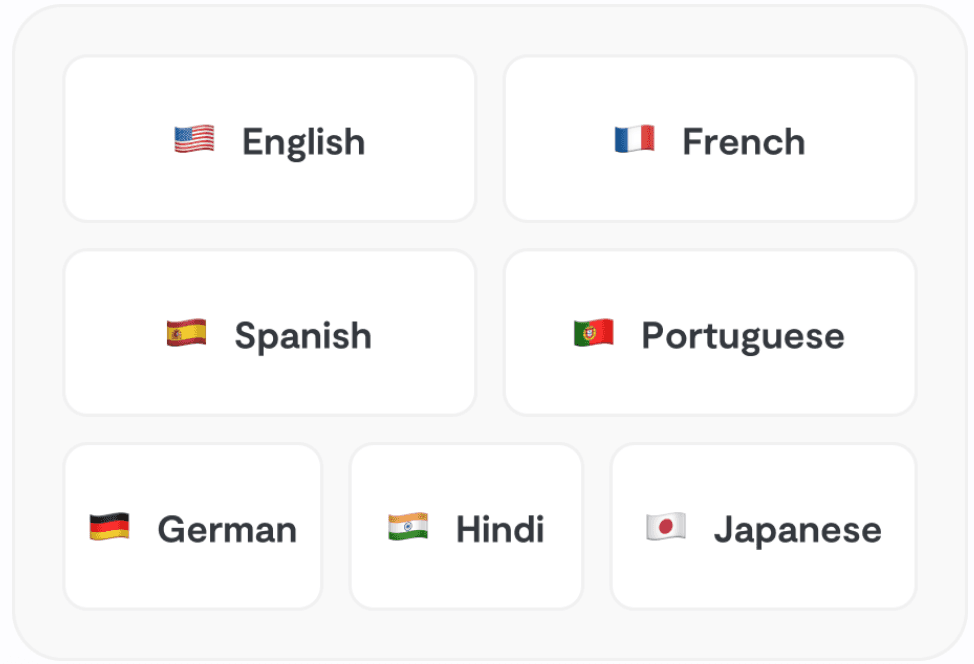Click the Spanish flag icon
Image resolution: width=974 pixels, height=664 pixels.
[186, 333]
